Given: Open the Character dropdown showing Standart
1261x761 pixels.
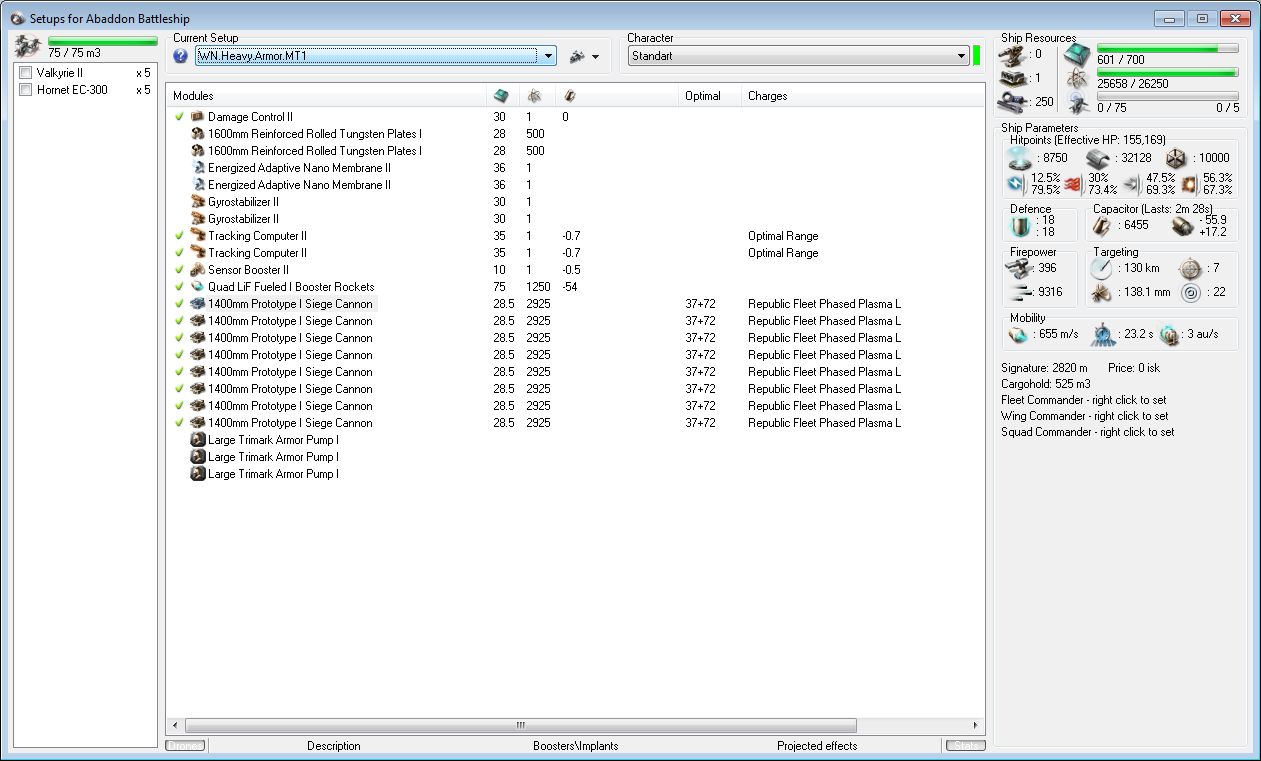Looking at the screenshot, I should click(798, 56).
